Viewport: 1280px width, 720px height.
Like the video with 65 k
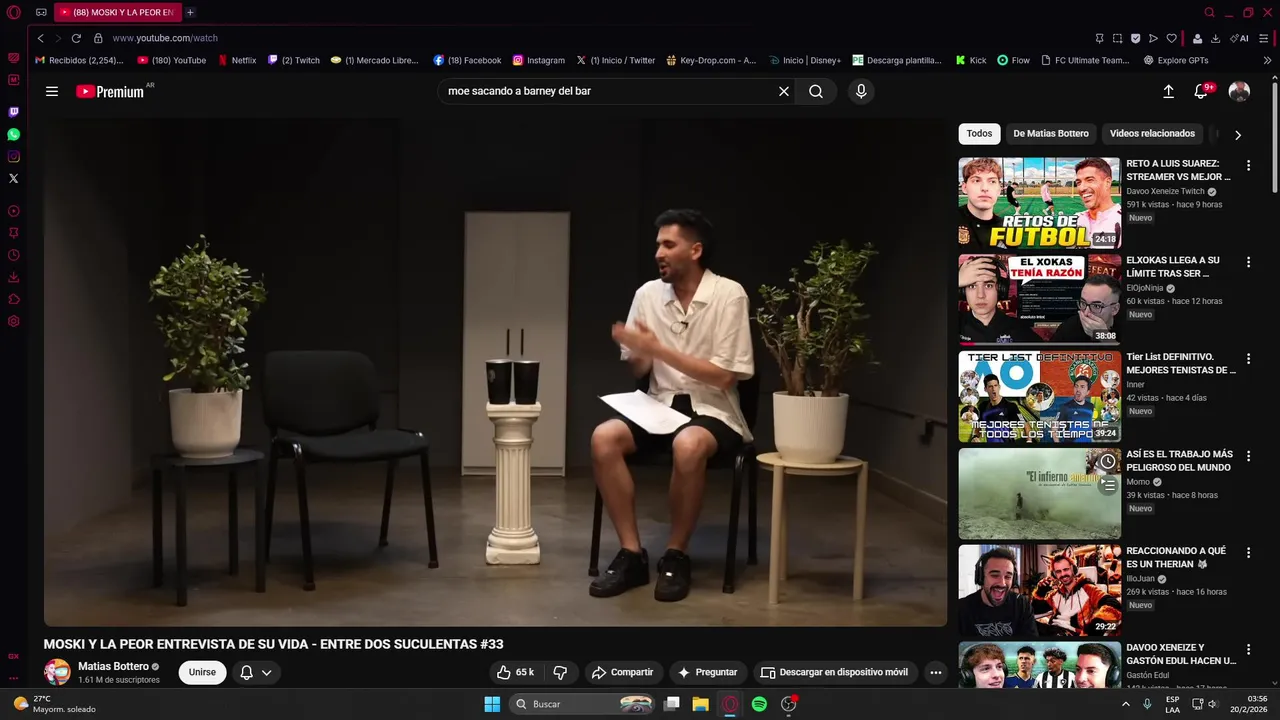[515, 672]
